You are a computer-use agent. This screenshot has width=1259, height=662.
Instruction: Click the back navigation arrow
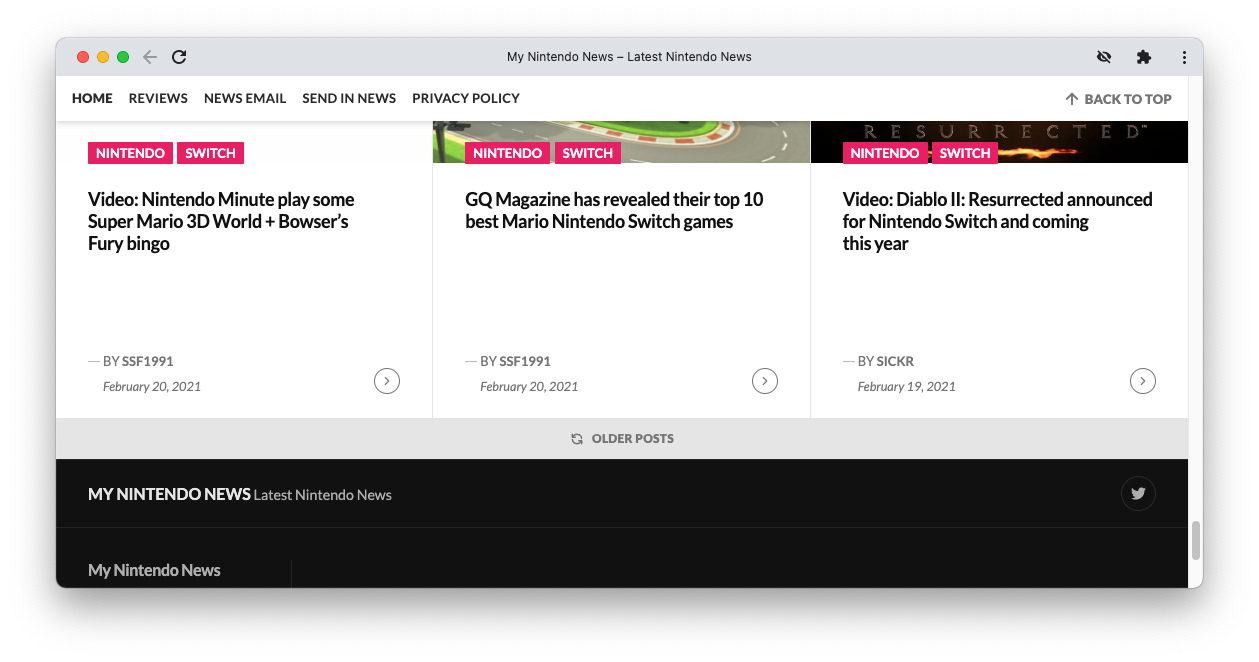point(150,57)
